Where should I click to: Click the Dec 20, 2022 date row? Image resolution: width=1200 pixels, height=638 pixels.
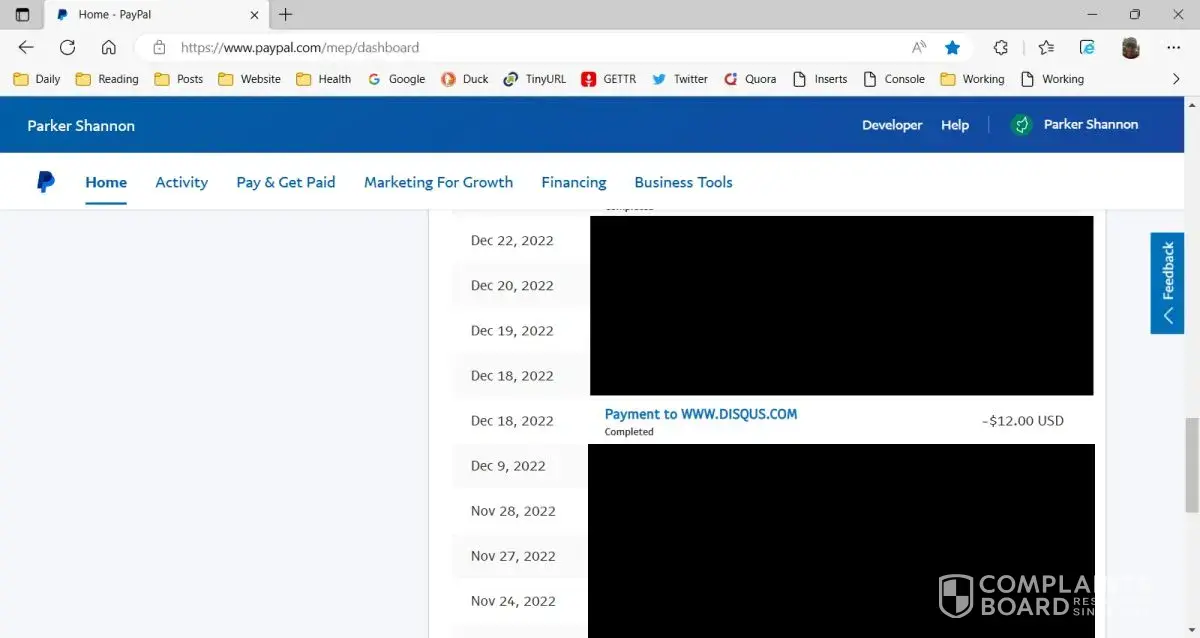[x=512, y=285]
